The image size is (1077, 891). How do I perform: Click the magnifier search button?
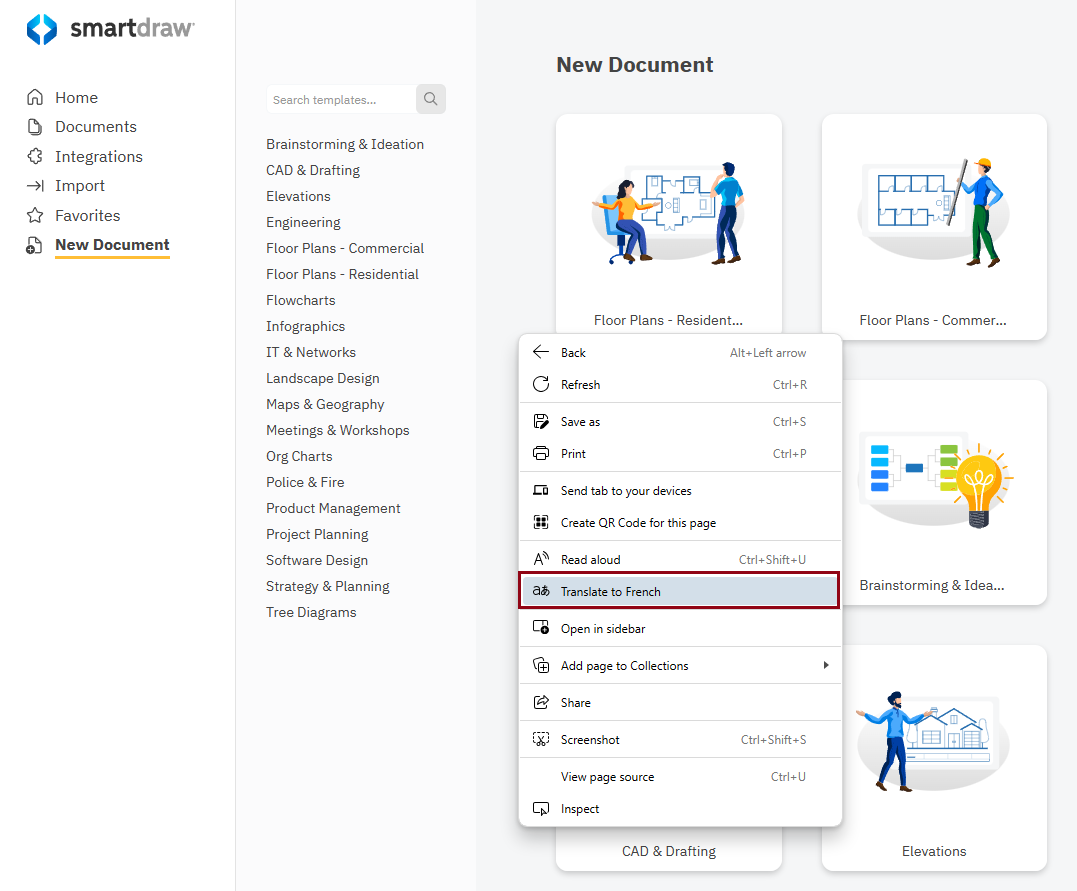point(431,99)
